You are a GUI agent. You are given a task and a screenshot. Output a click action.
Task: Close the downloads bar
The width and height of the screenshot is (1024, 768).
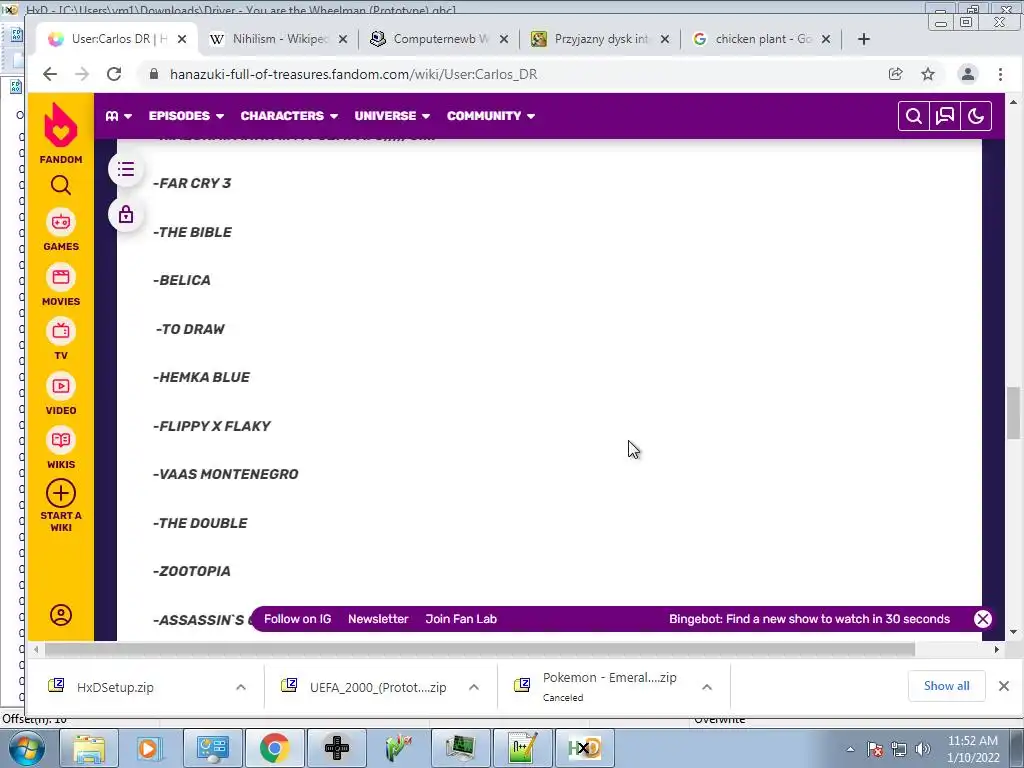[x=1004, y=686]
